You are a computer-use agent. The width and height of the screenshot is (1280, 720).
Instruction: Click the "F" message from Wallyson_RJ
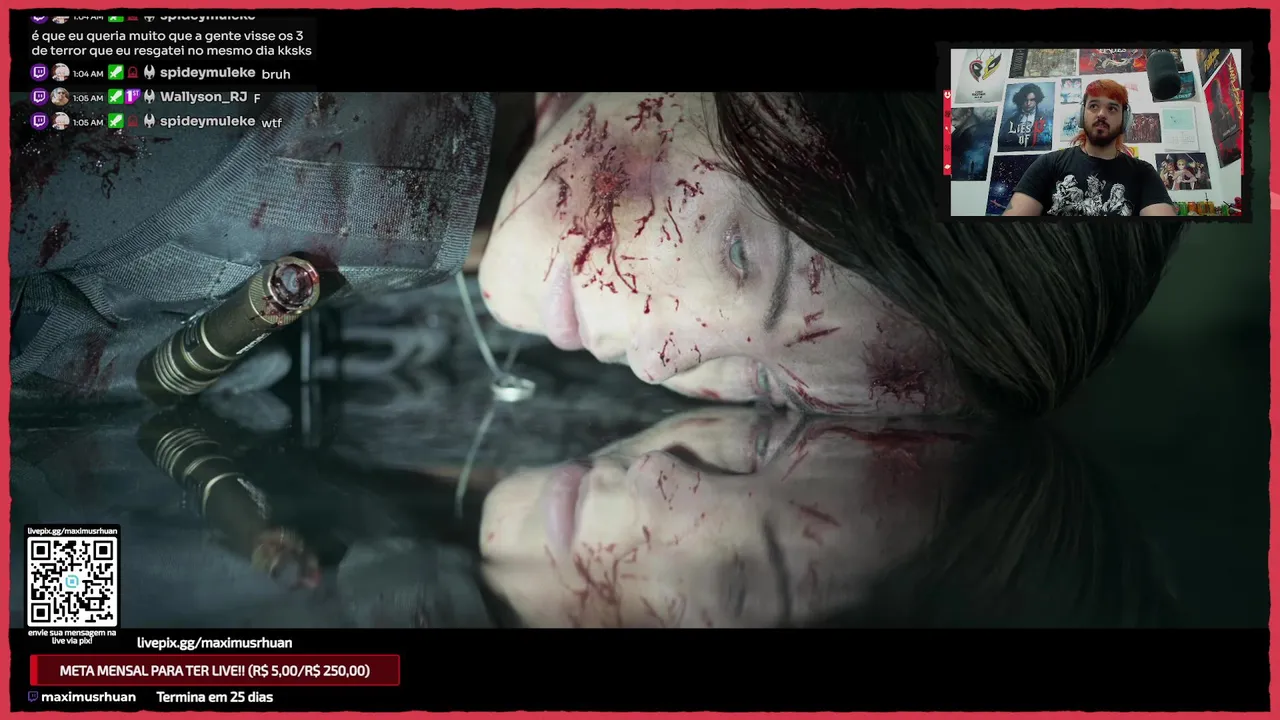[x=257, y=98]
